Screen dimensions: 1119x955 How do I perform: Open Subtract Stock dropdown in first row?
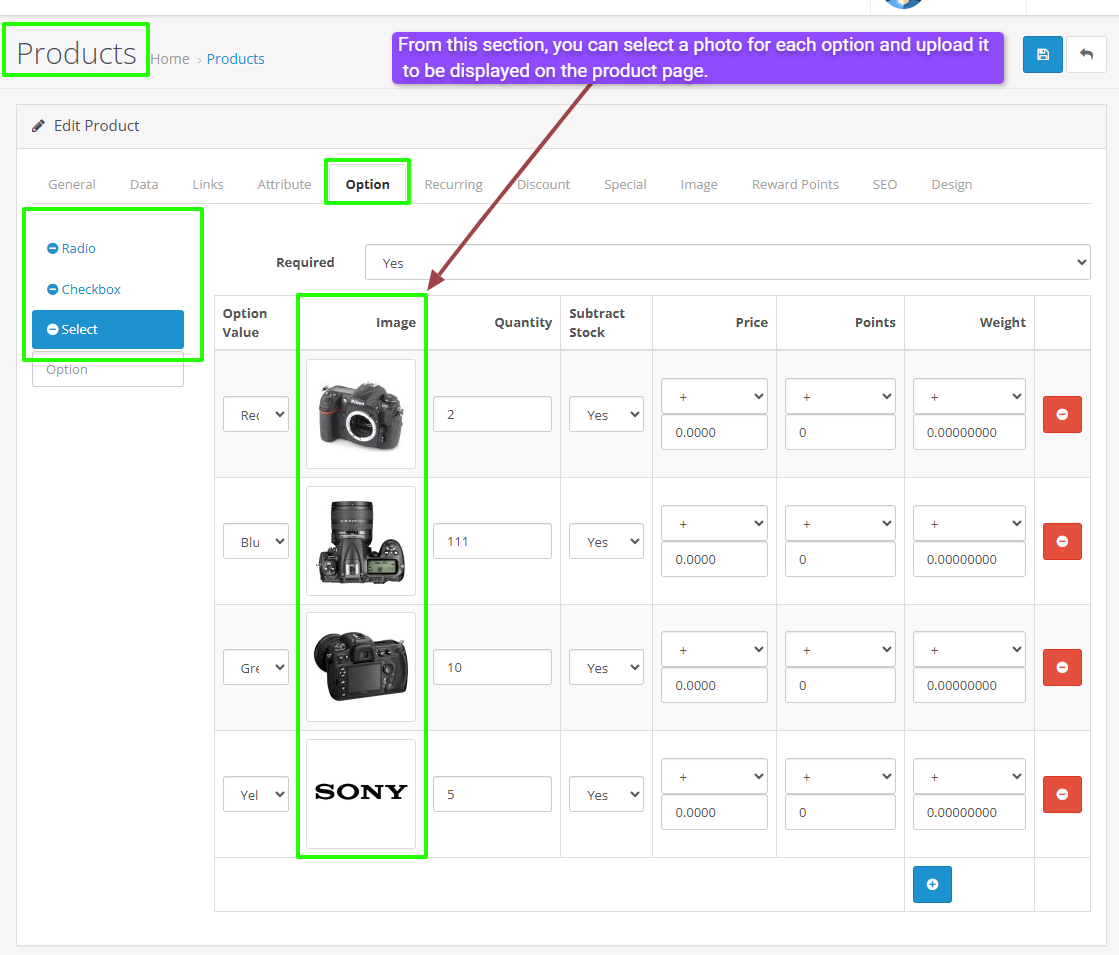pyautogui.click(x=605, y=414)
